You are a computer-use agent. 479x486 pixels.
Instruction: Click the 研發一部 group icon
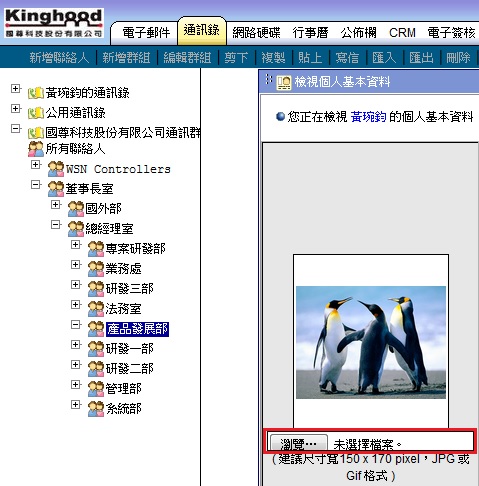96,349
